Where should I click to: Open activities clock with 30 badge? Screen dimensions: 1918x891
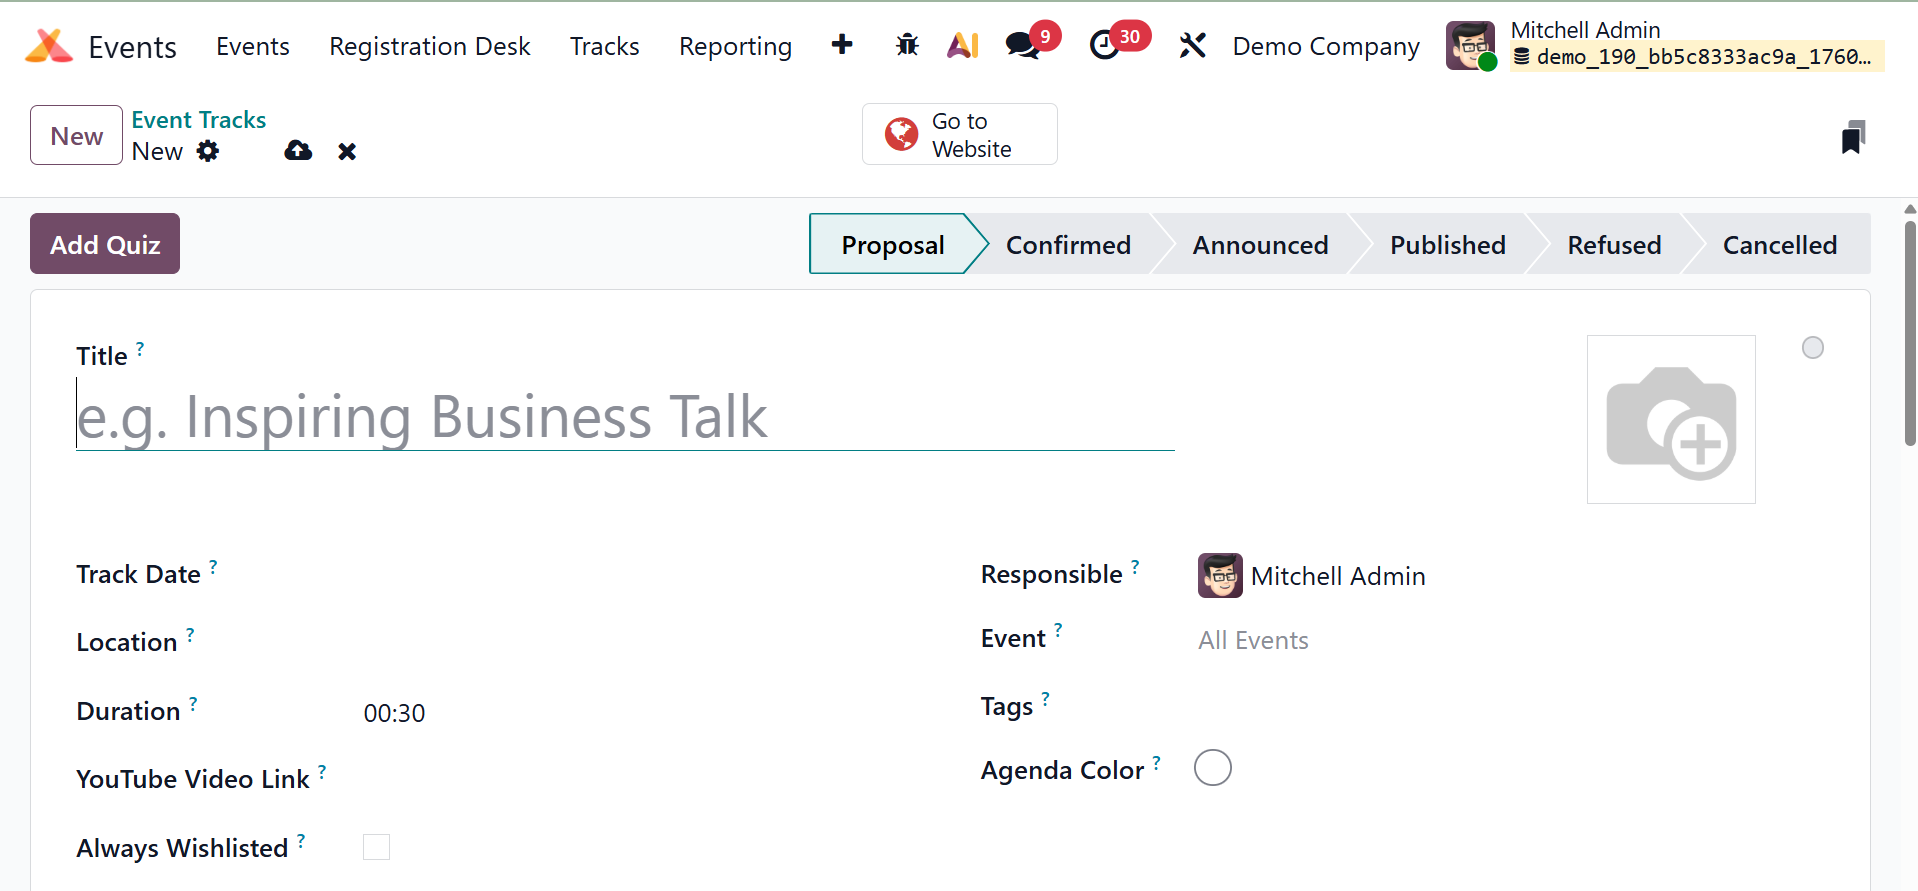click(x=1105, y=45)
